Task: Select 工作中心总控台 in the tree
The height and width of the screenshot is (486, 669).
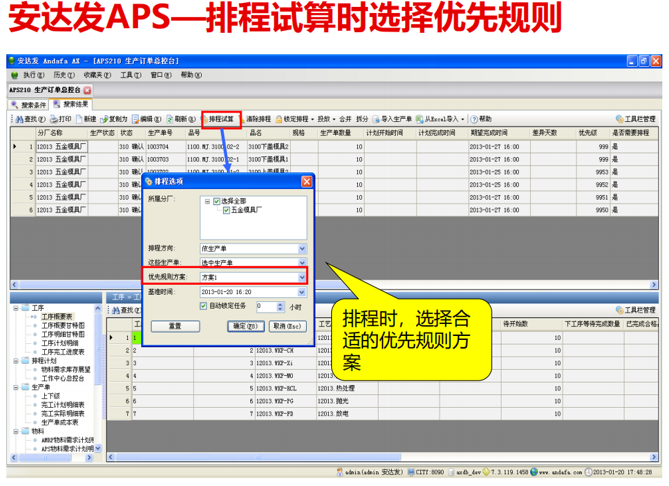Action: click(63, 378)
